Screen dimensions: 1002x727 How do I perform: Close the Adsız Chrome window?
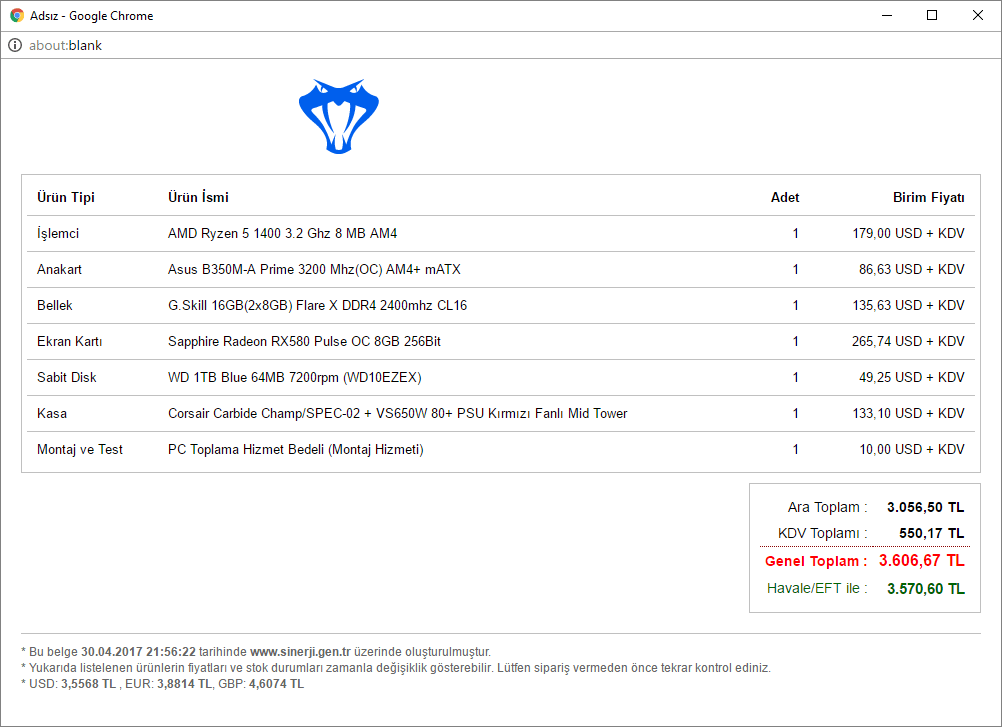click(978, 15)
